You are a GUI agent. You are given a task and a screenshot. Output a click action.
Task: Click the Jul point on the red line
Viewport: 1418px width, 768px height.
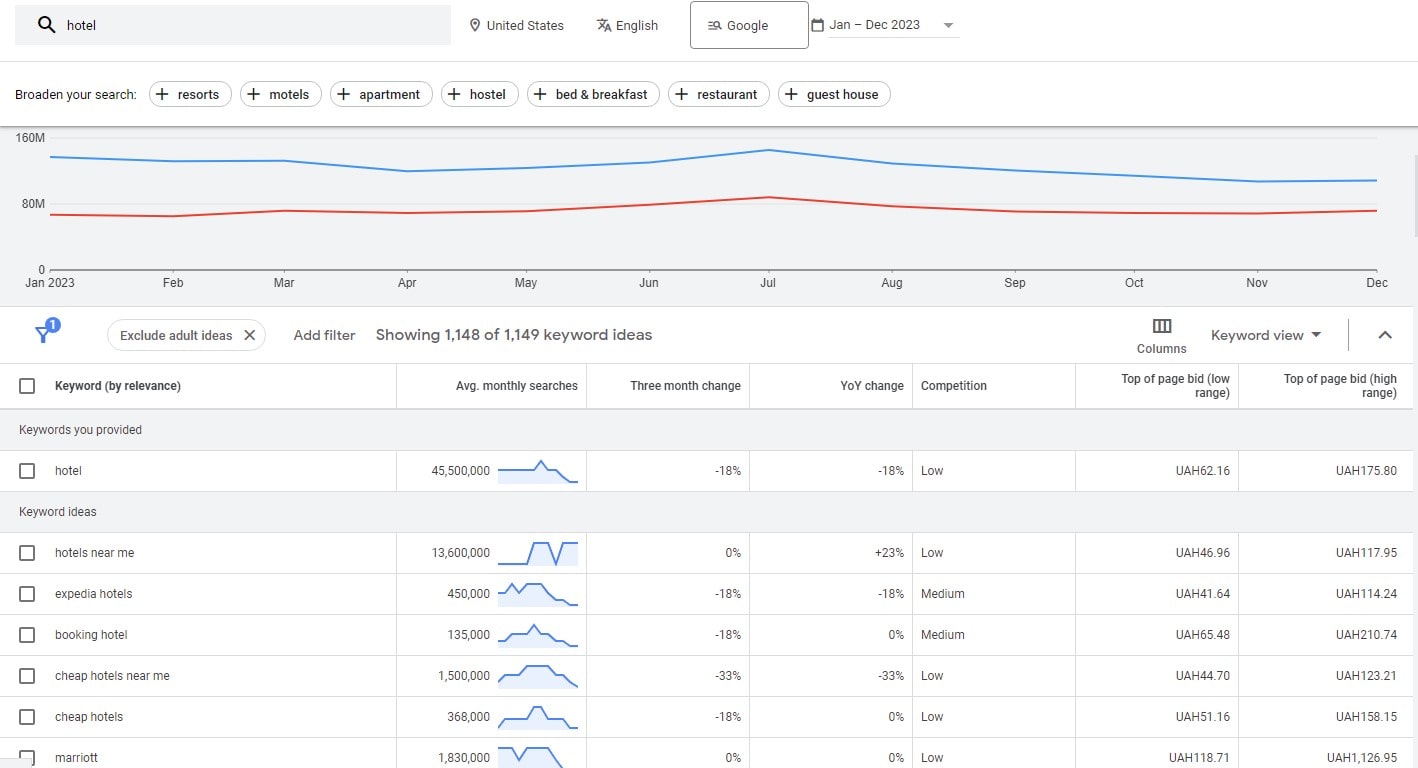click(x=768, y=197)
